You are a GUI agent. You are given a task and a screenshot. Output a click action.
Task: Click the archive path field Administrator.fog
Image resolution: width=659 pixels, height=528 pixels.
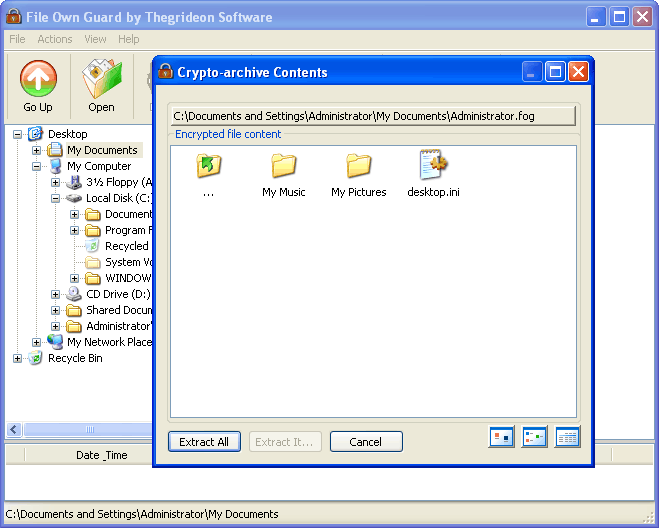point(373,116)
